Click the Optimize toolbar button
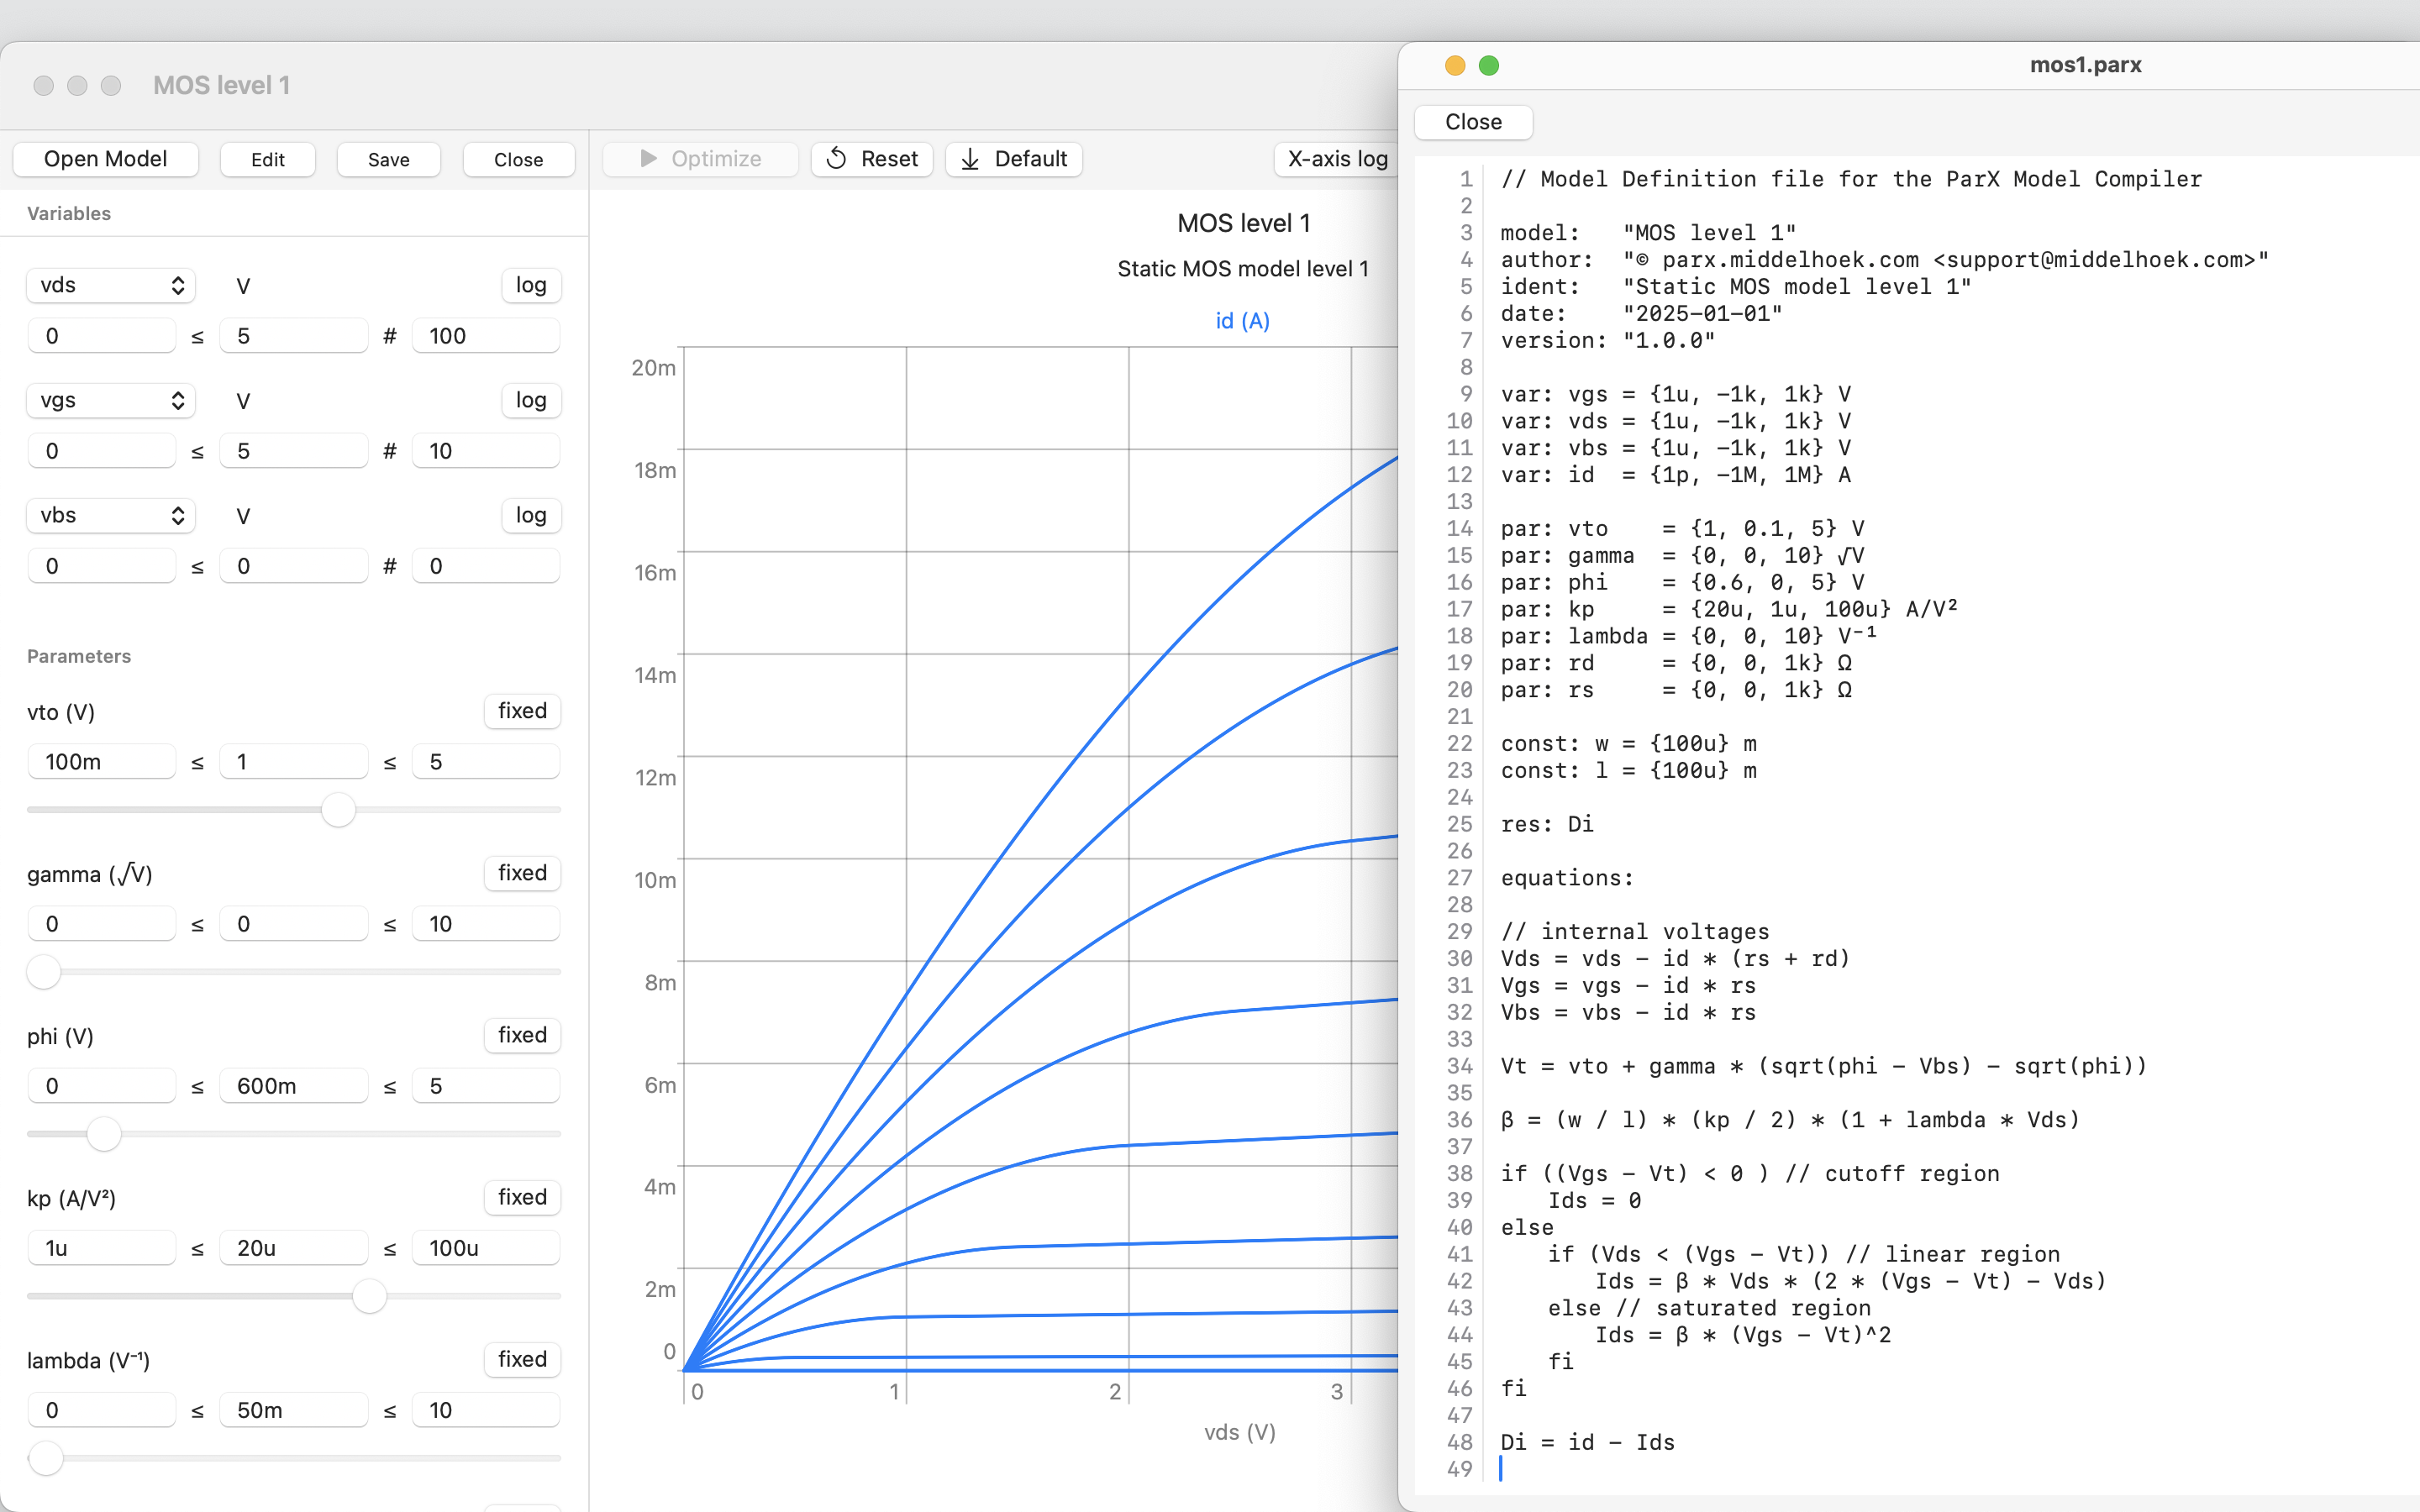Image resolution: width=2420 pixels, height=1512 pixels. pyautogui.click(x=700, y=159)
